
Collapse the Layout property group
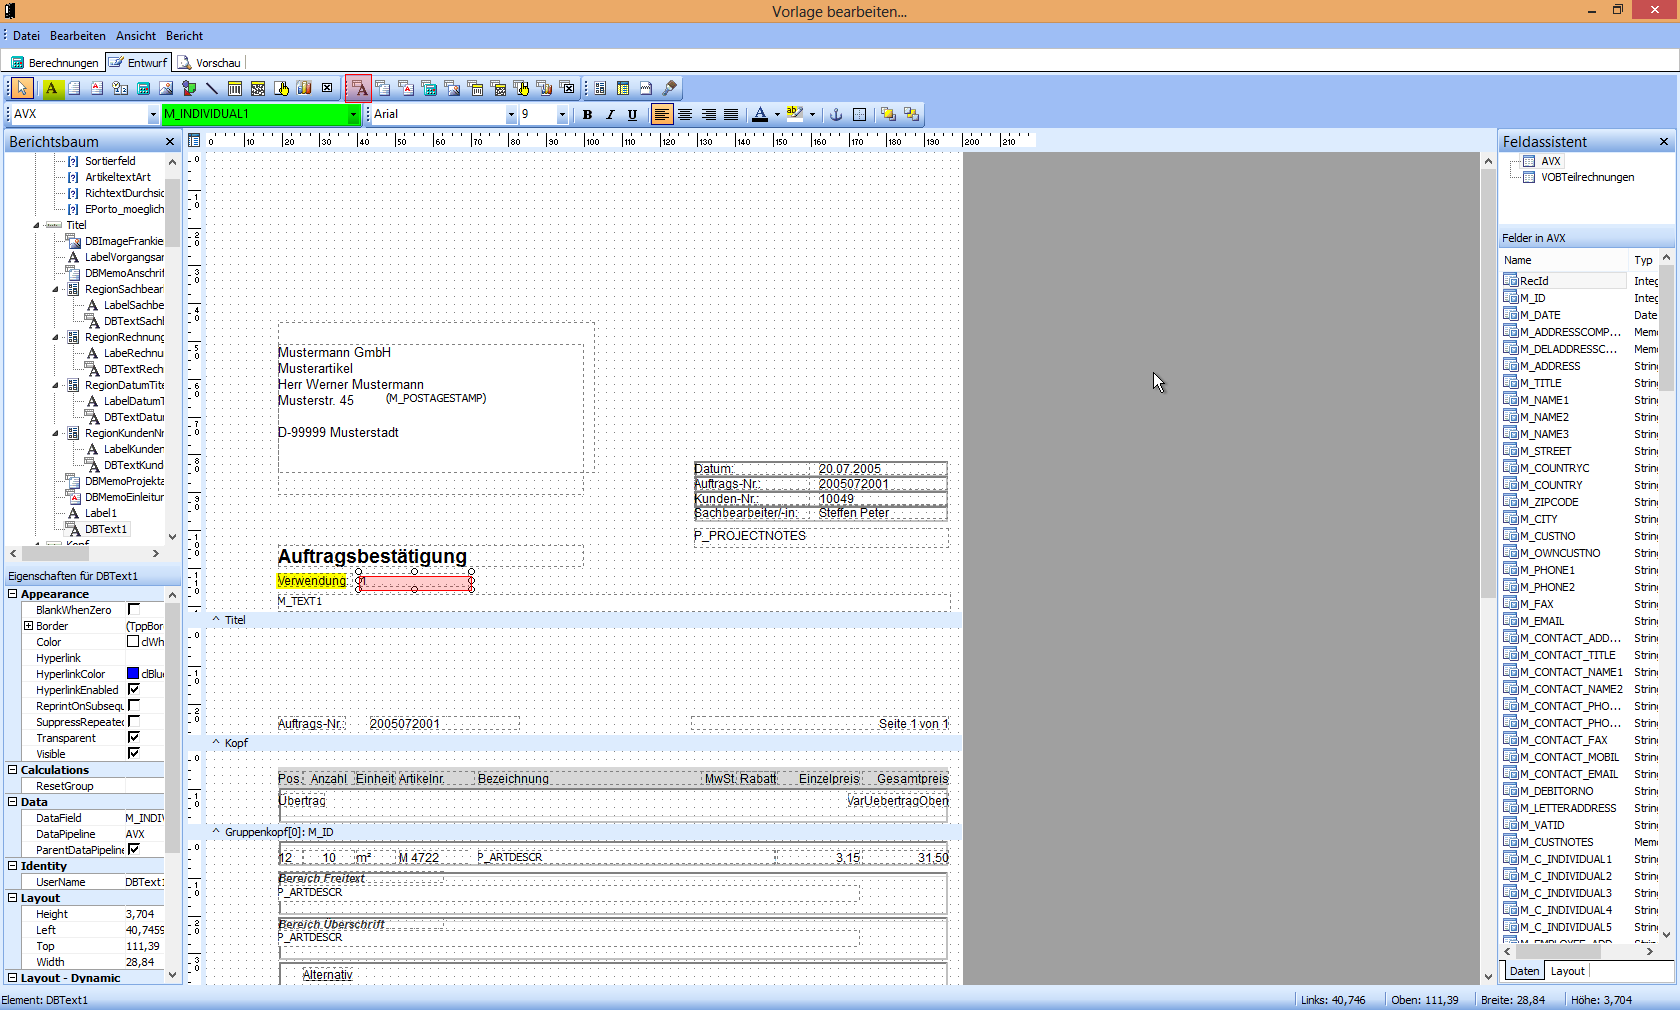click(13, 898)
